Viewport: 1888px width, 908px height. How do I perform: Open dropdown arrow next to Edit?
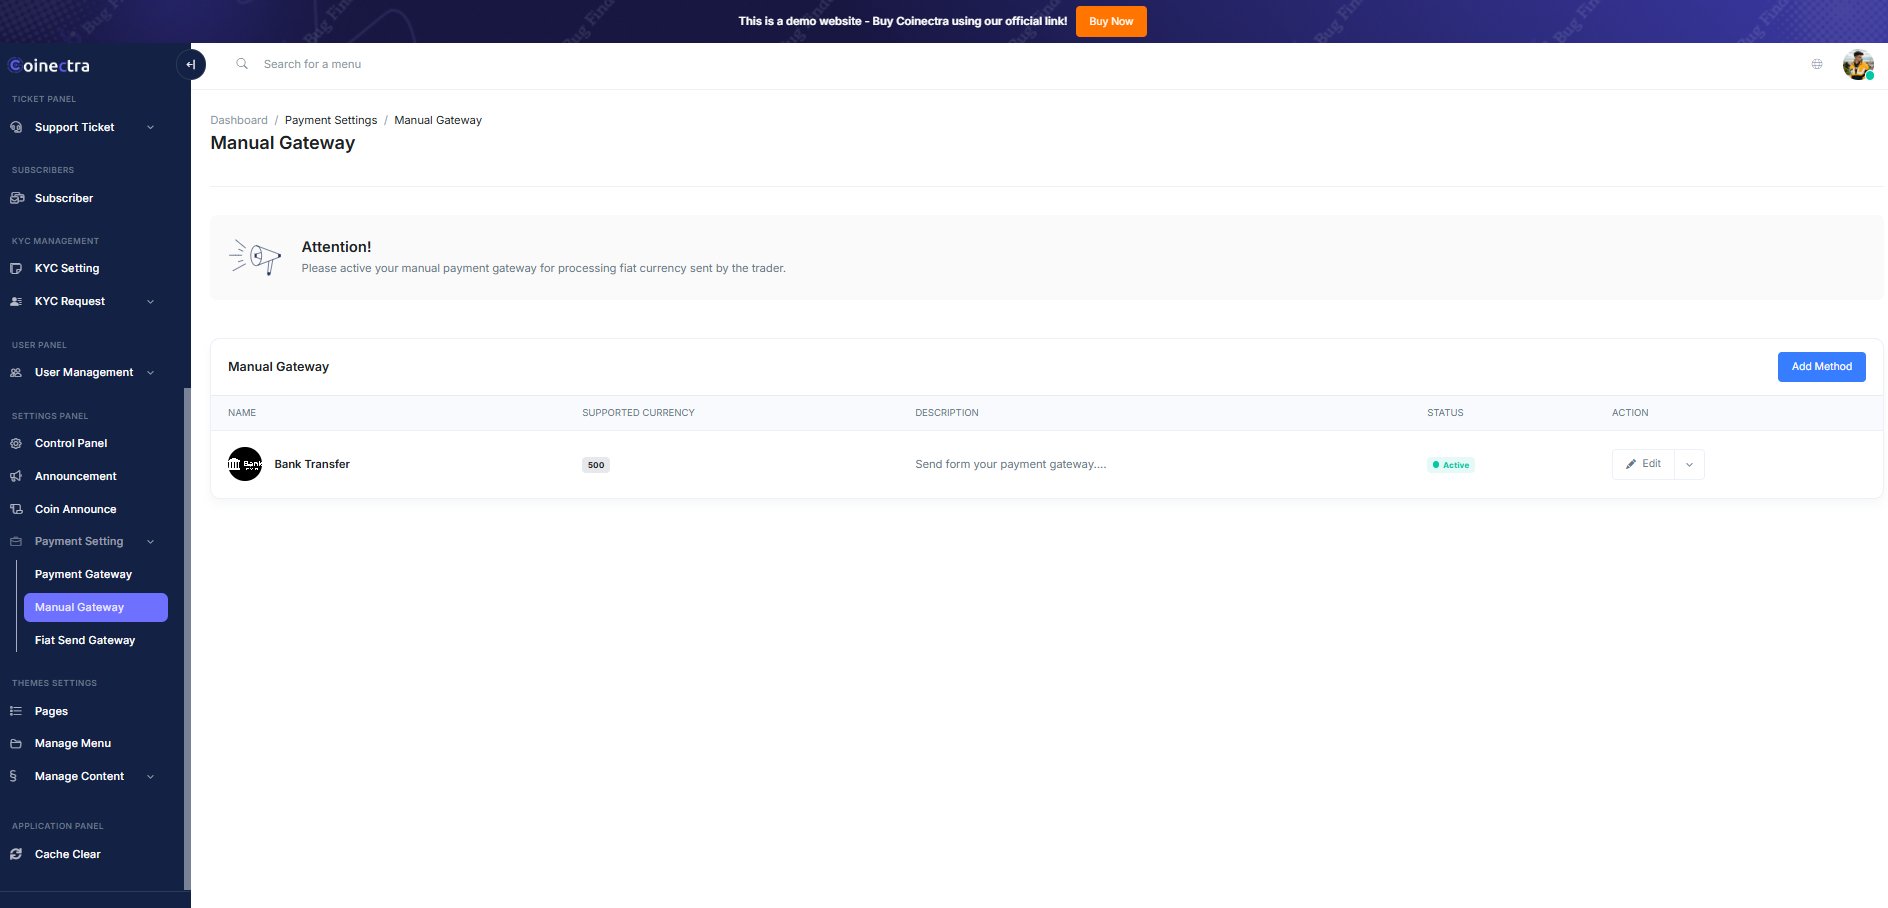tap(1689, 464)
